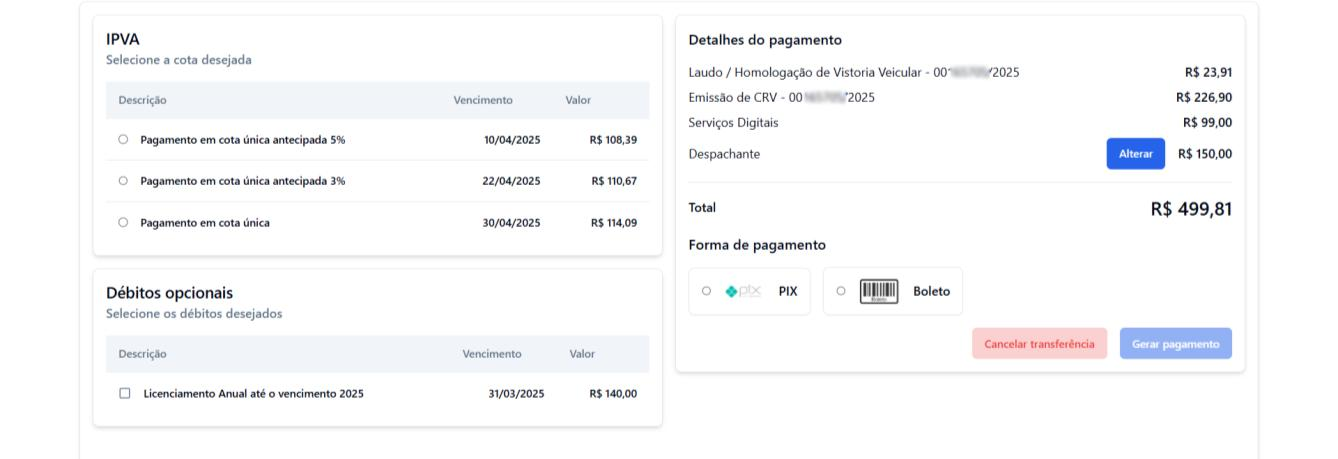Viewport: 1338px width, 459px height.
Task: Click Licenciamento Anual até o vencimento label
Action: pos(253,394)
